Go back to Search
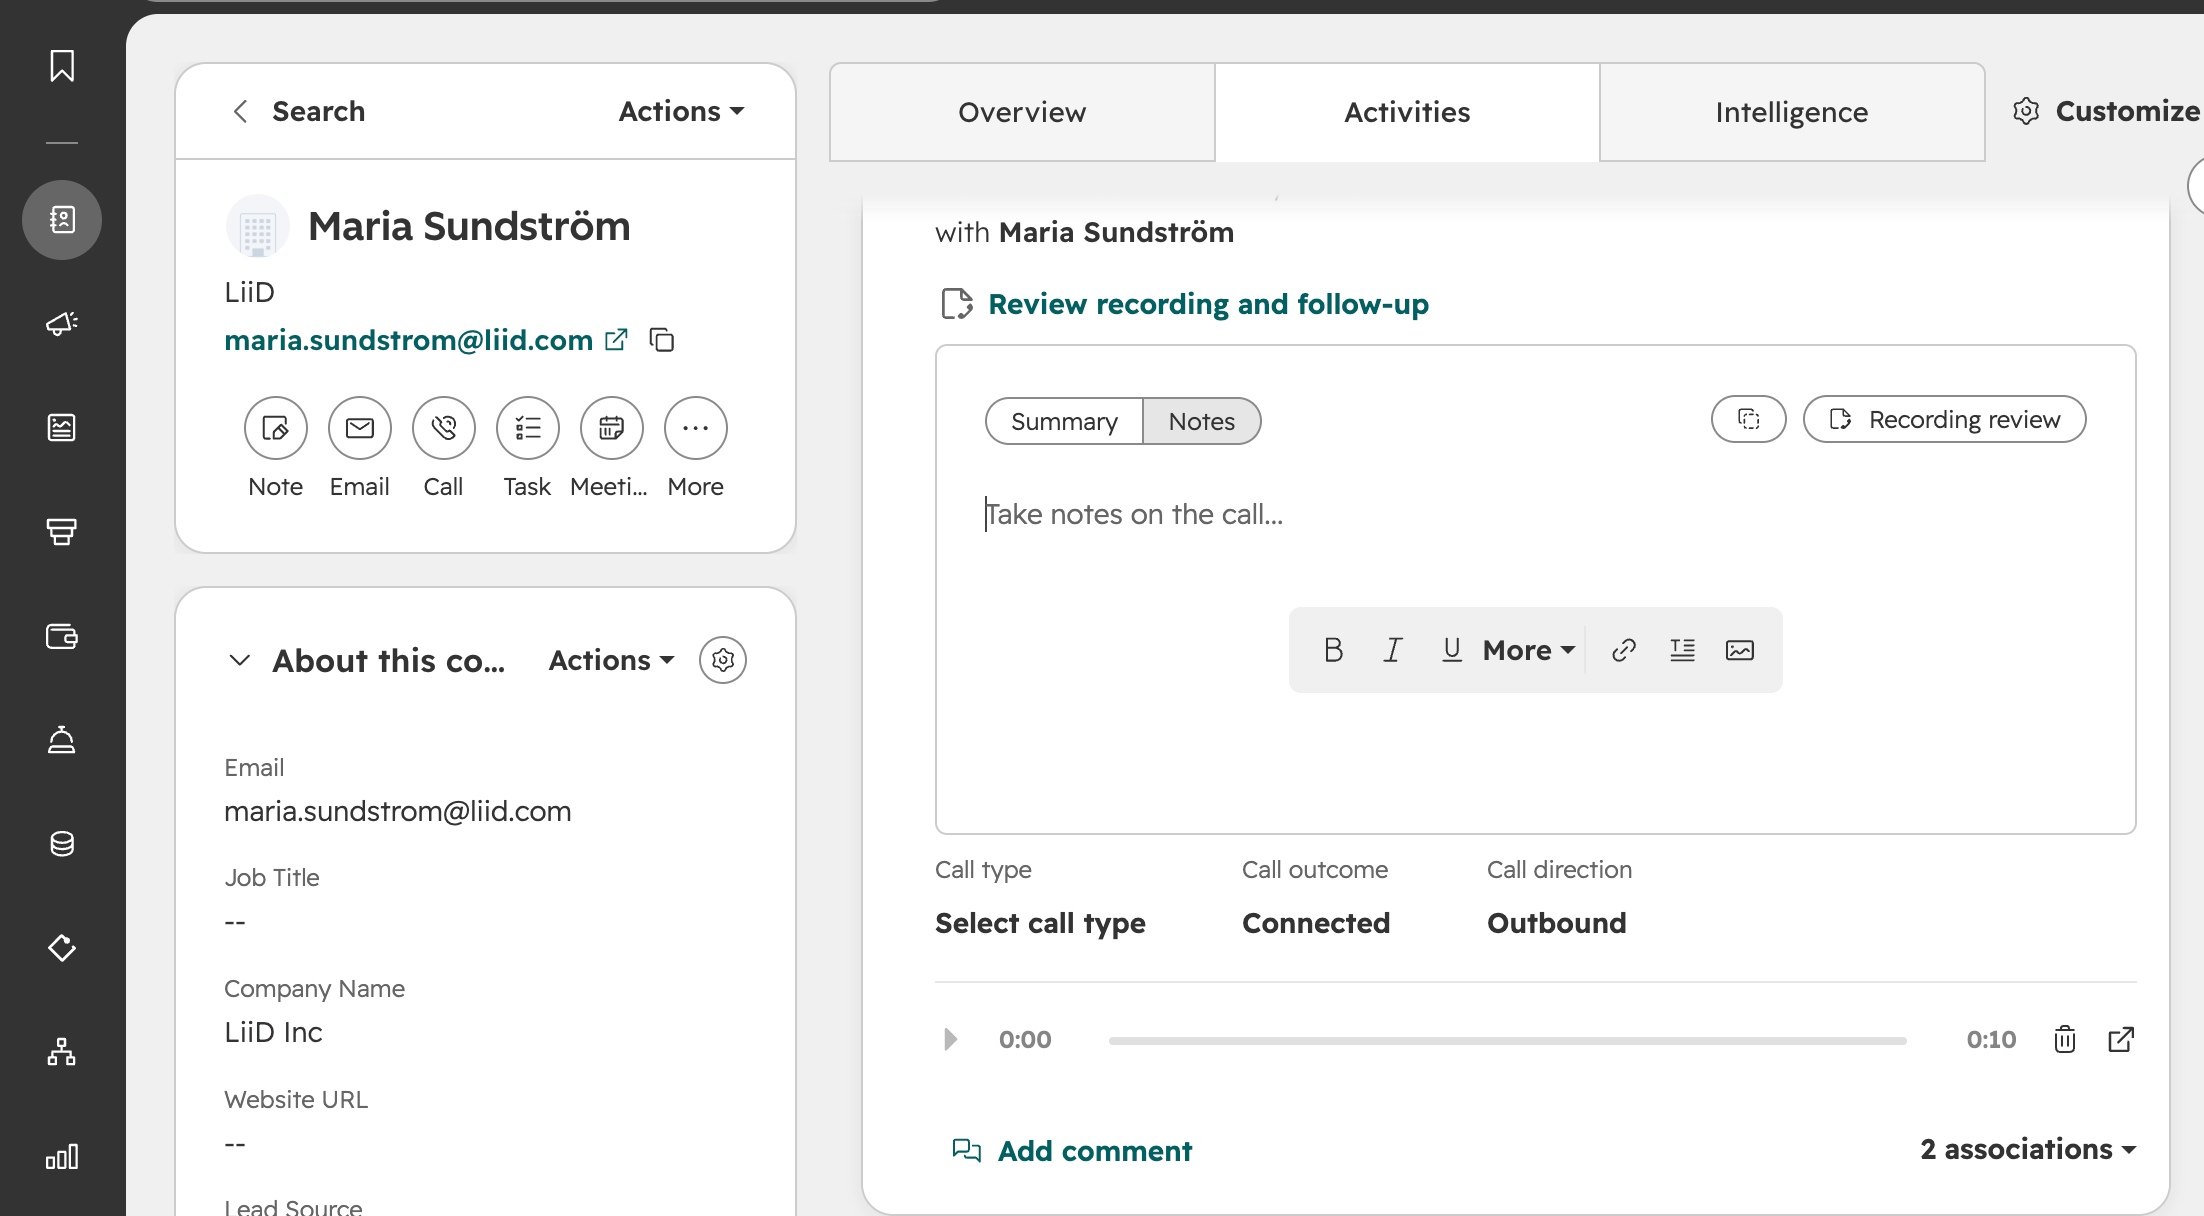 tap(298, 111)
